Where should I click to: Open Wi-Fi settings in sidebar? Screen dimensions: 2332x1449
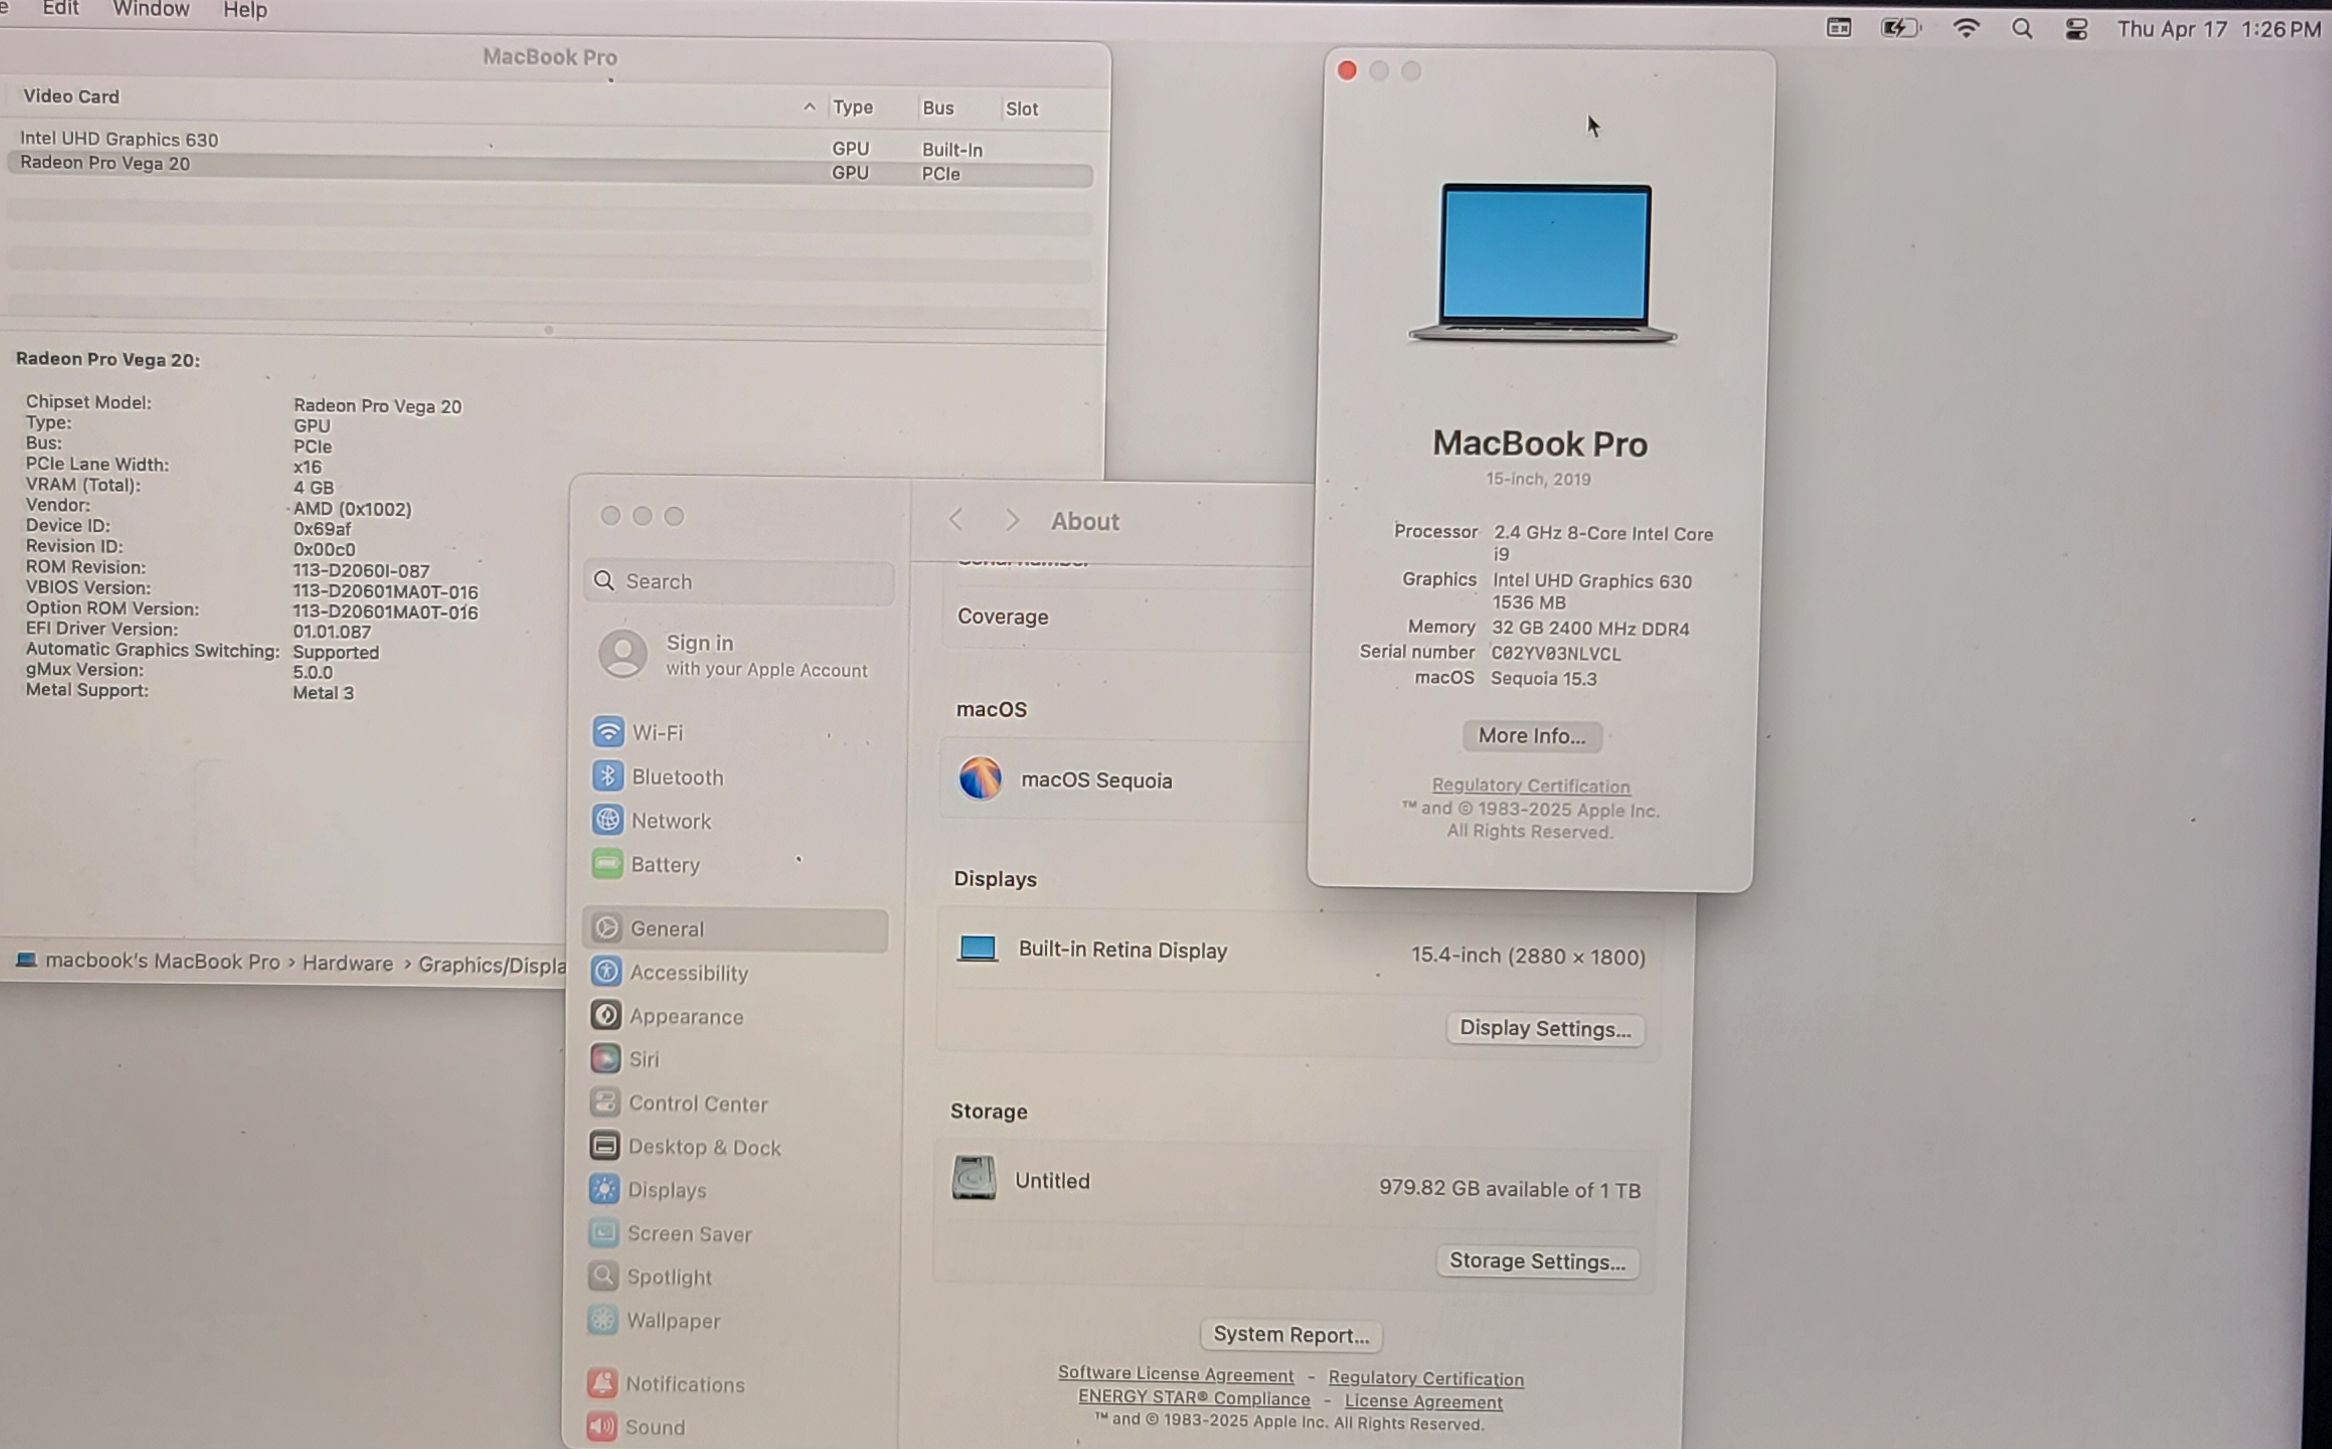656,733
